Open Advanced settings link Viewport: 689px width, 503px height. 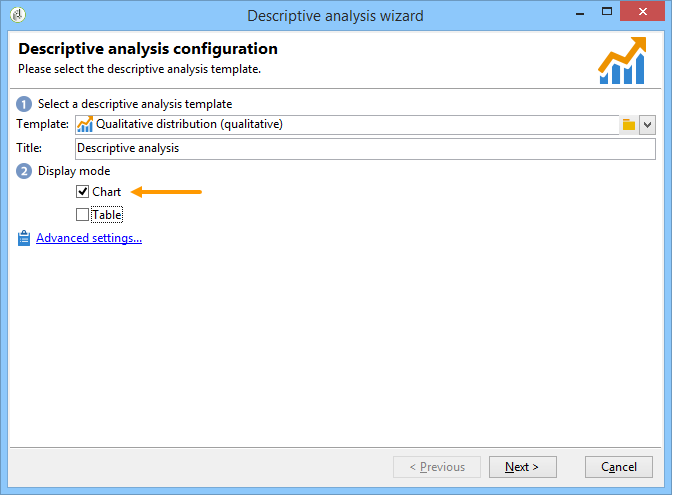89,238
